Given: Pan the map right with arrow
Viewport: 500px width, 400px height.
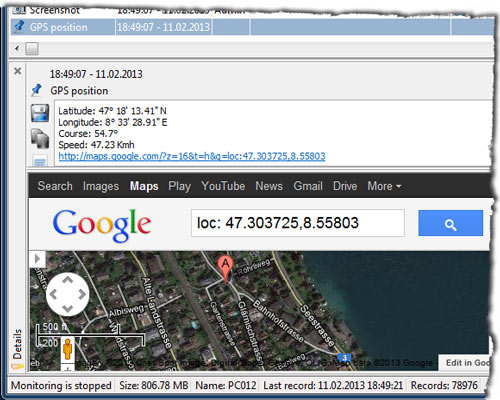Looking at the screenshot, I should 82,294.
